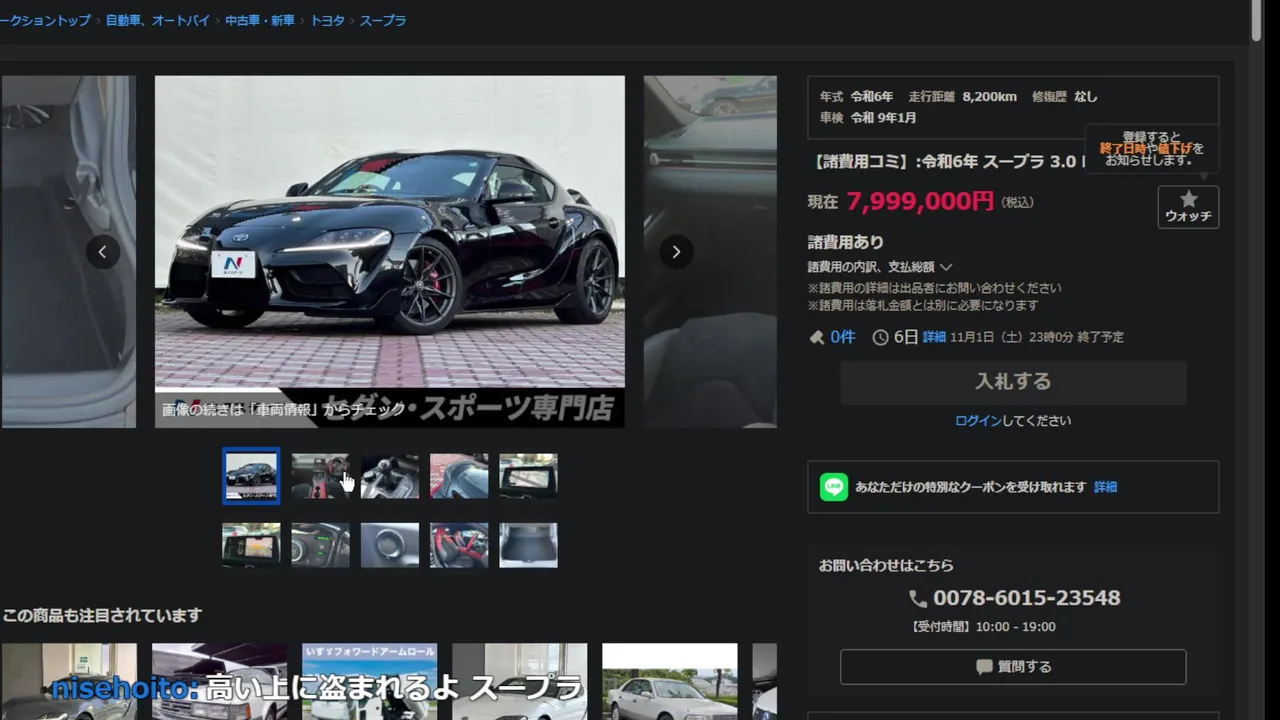Screen dimensions: 1280x720
Task: Select the red and black seat thumbnail in the second row
Action: pyautogui.click(x=459, y=545)
